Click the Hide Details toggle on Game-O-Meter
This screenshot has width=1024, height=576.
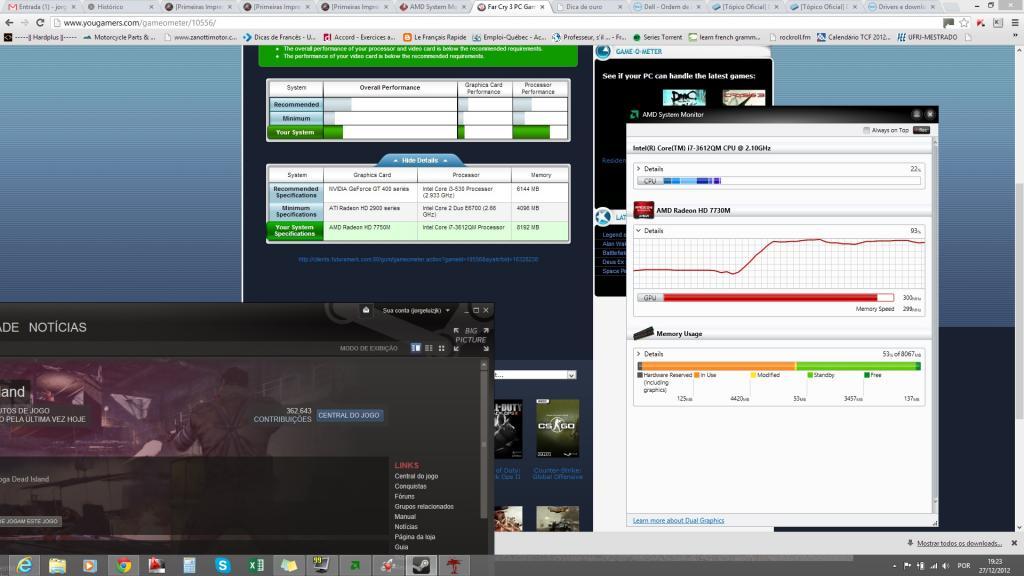click(420, 160)
